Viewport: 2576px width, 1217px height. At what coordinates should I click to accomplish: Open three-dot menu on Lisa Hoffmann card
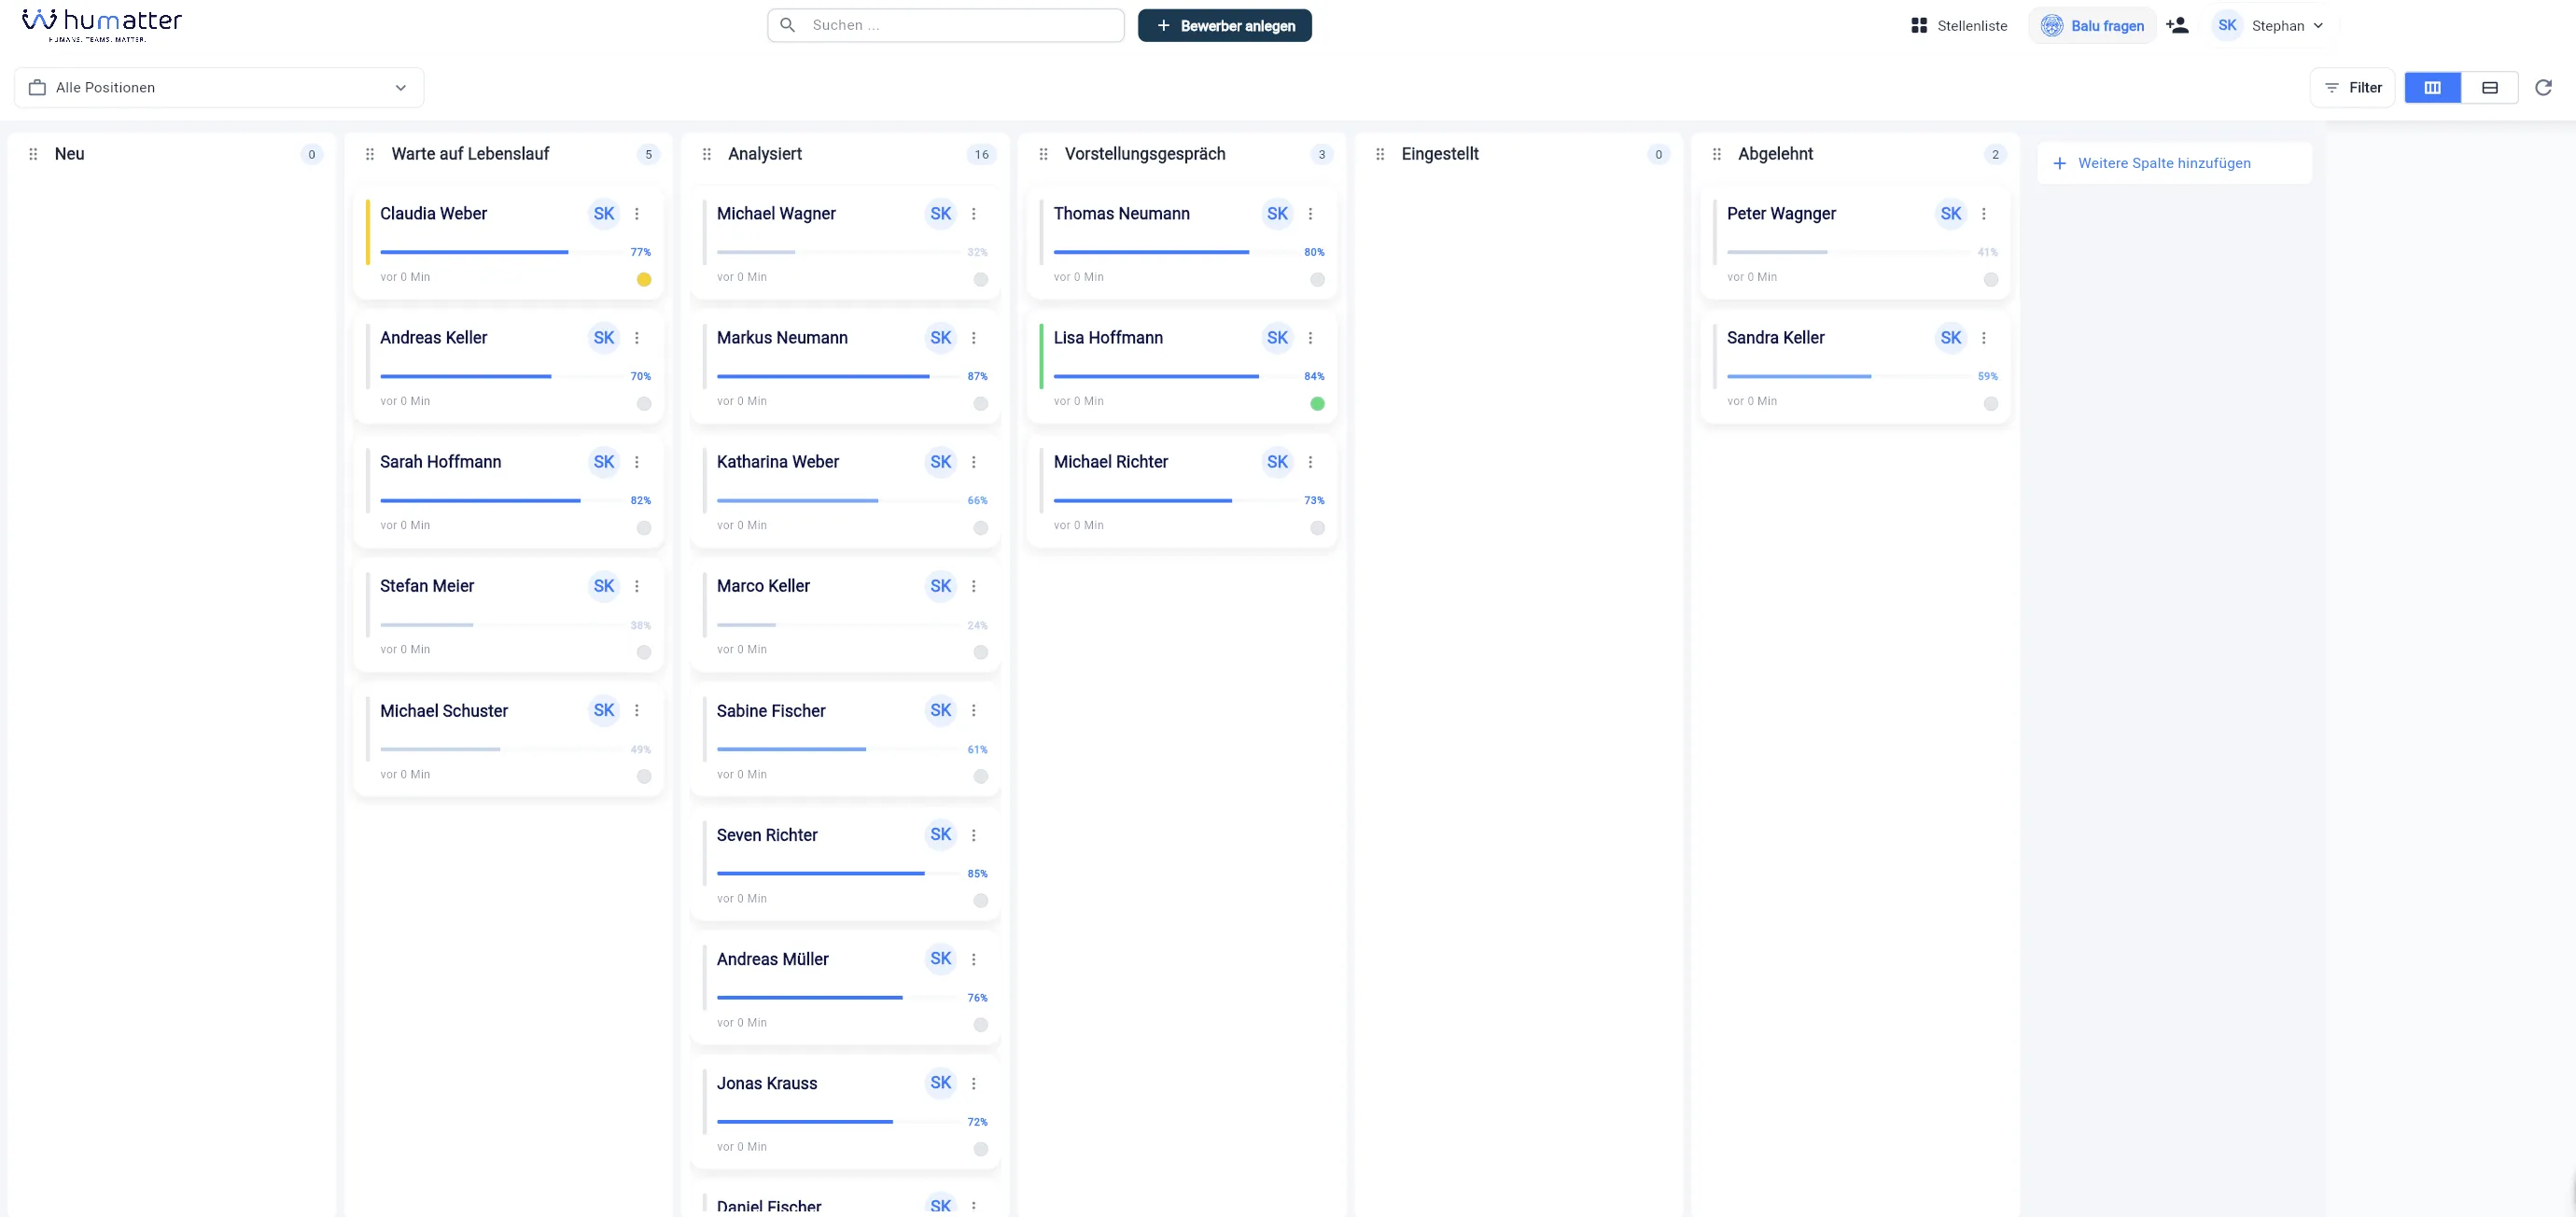1310,338
